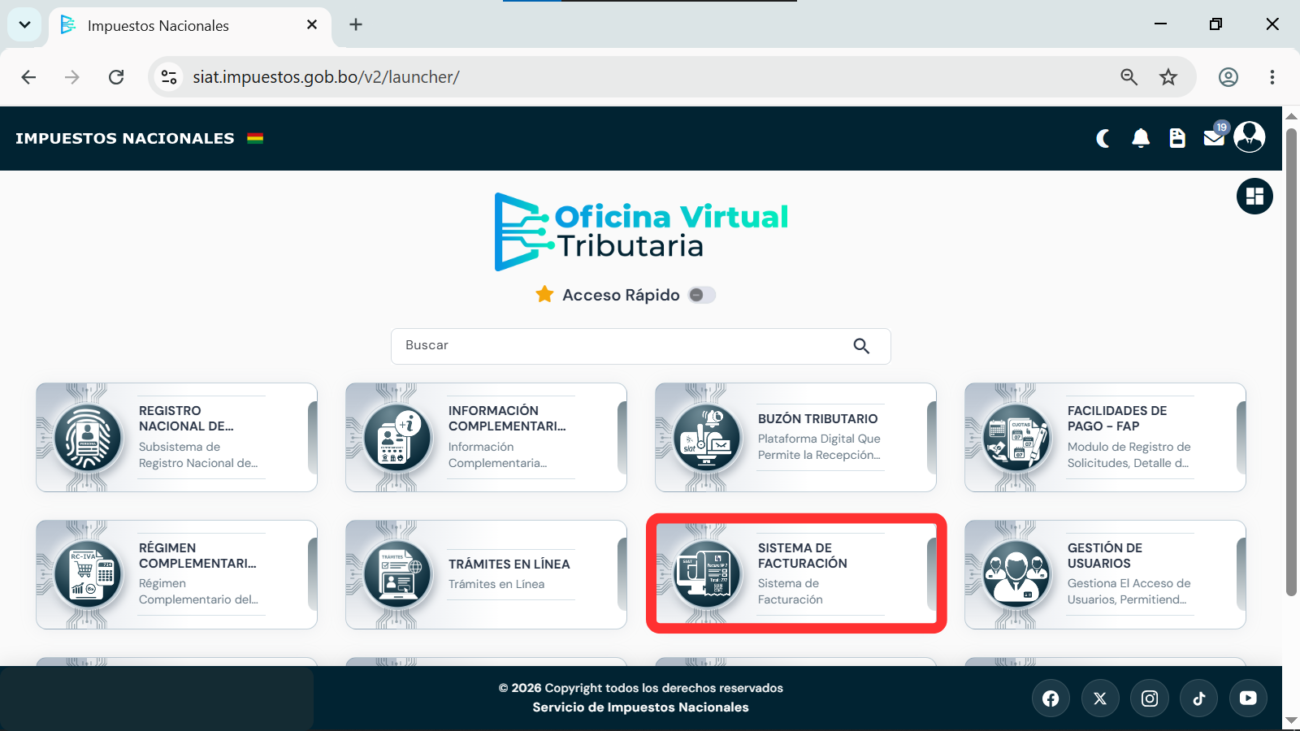Expand the tab search dropdown arrow
The image size is (1300, 731).
coord(24,25)
